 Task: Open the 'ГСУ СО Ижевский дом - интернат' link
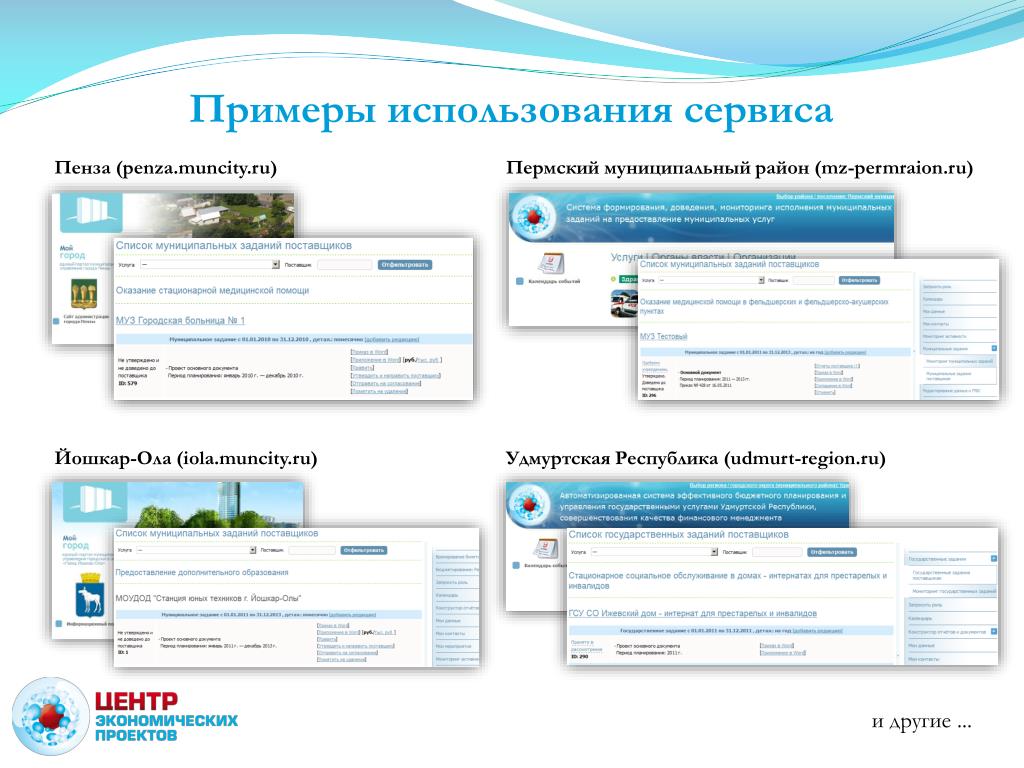point(692,613)
